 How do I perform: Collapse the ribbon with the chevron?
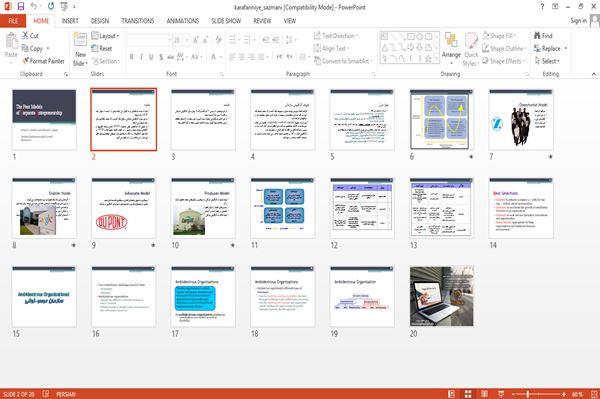(594, 74)
